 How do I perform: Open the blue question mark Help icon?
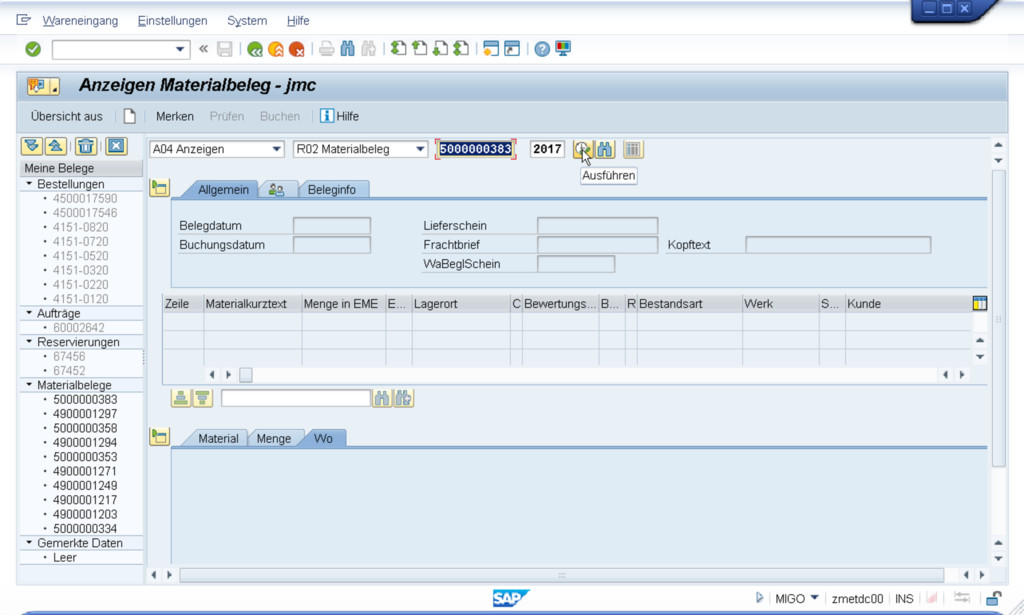tap(542, 49)
